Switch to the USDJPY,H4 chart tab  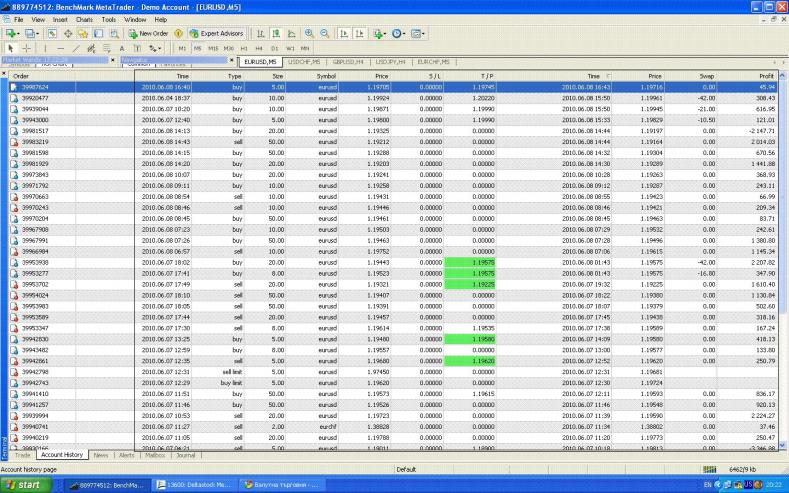[x=390, y=62]
